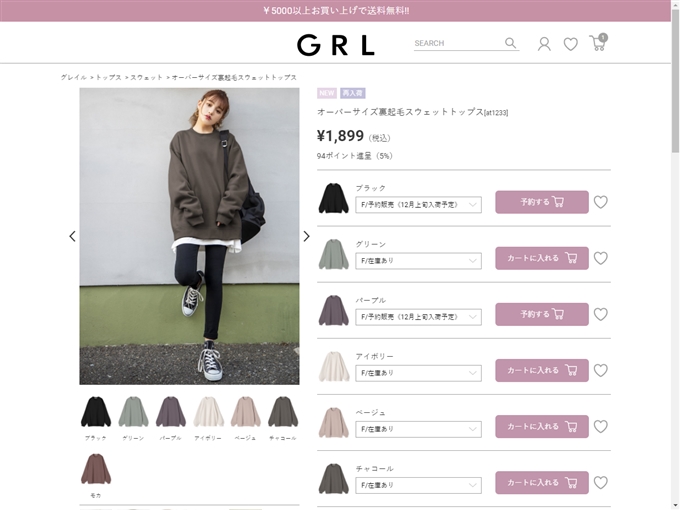Screen dimensions: 680x510
Task: Toggle heart for チャコール color
Action: (x=601, y=483)
